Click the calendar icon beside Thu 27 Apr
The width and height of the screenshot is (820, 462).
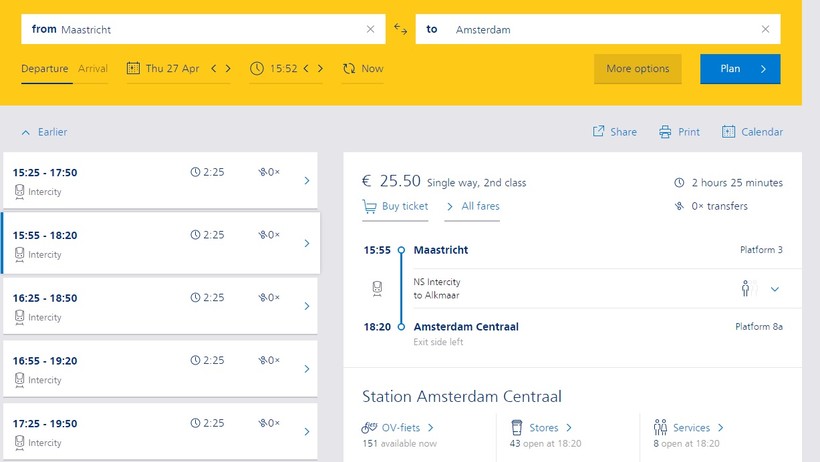point(133,69)
